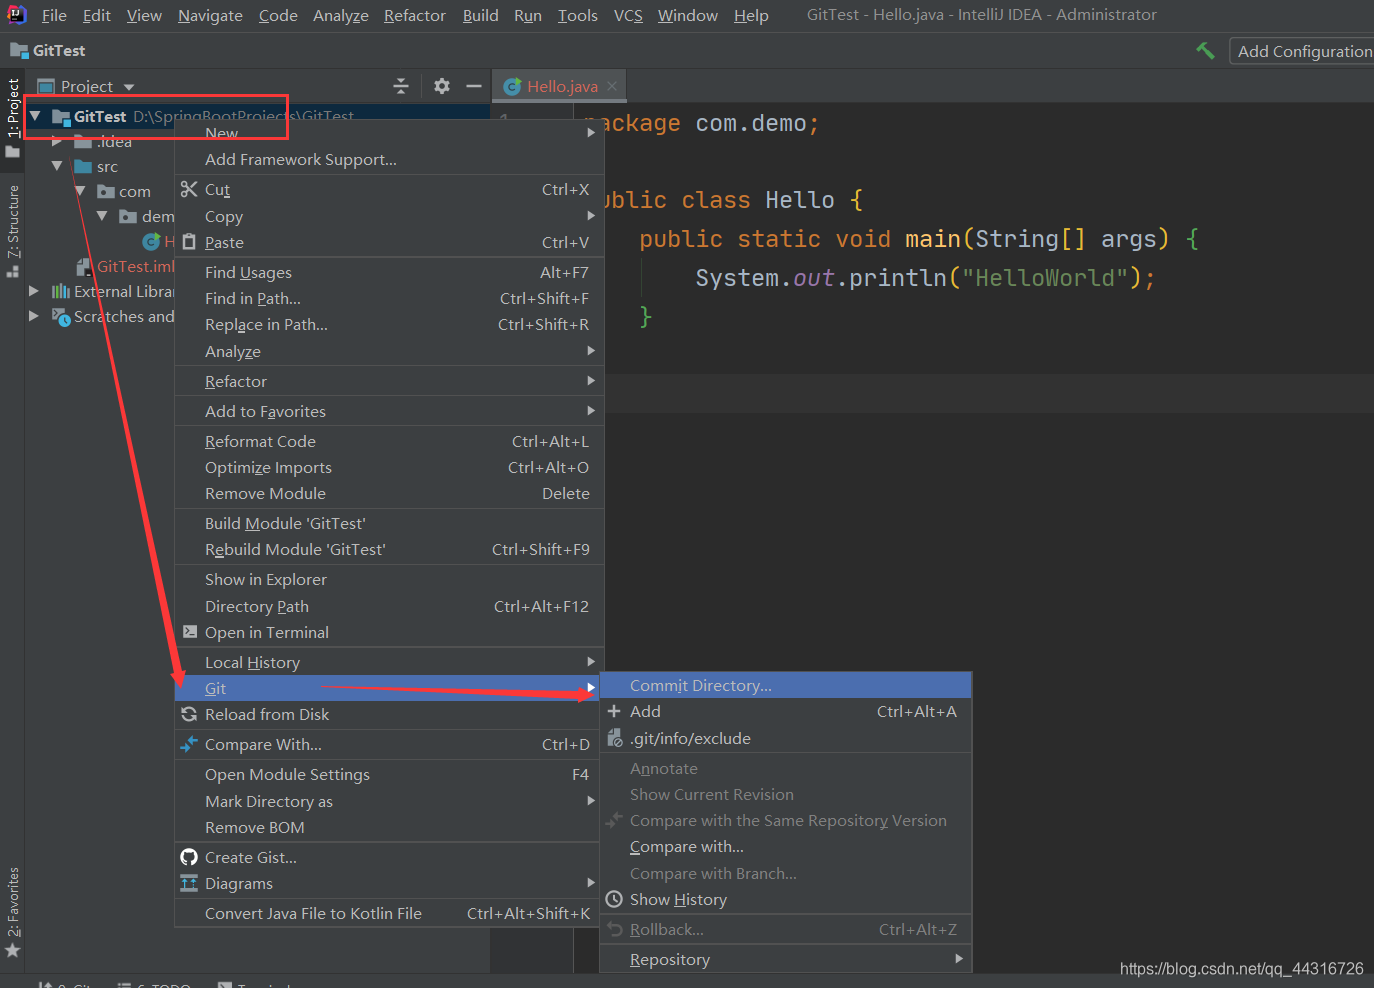Click Compare with... in Git submenu
Image resolution: width=1374 pixels, height=988 pixels.
[786, 846]
